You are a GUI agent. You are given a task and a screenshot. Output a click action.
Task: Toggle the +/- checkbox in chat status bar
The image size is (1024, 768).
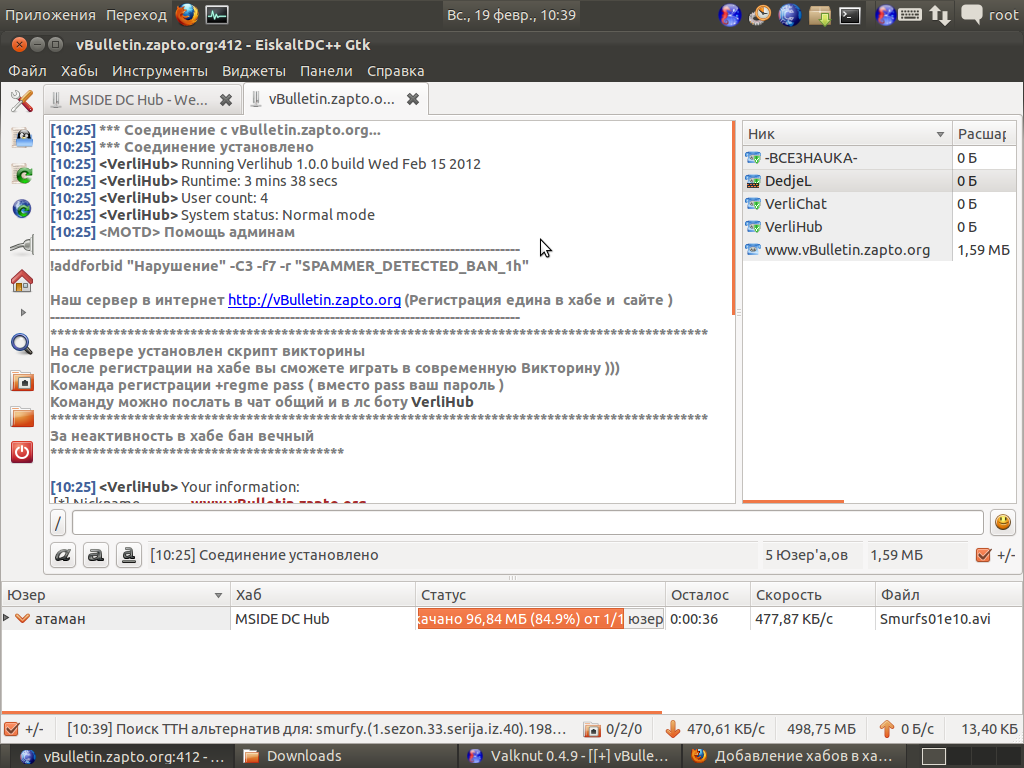982,555
